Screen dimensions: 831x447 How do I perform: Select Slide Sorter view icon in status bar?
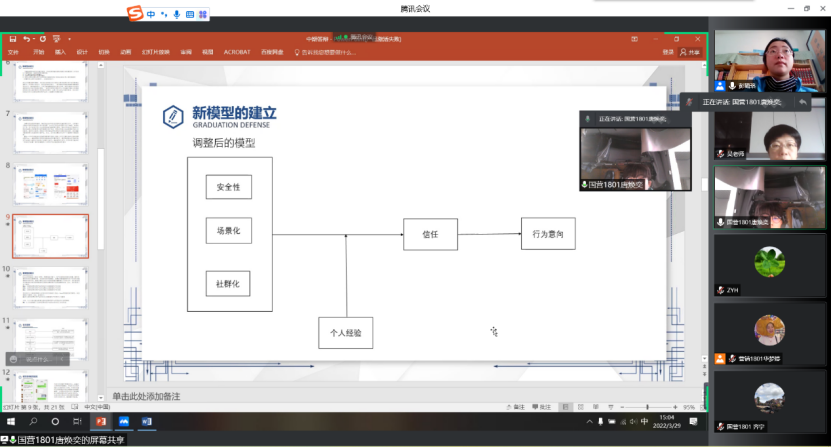coord(581,407)
